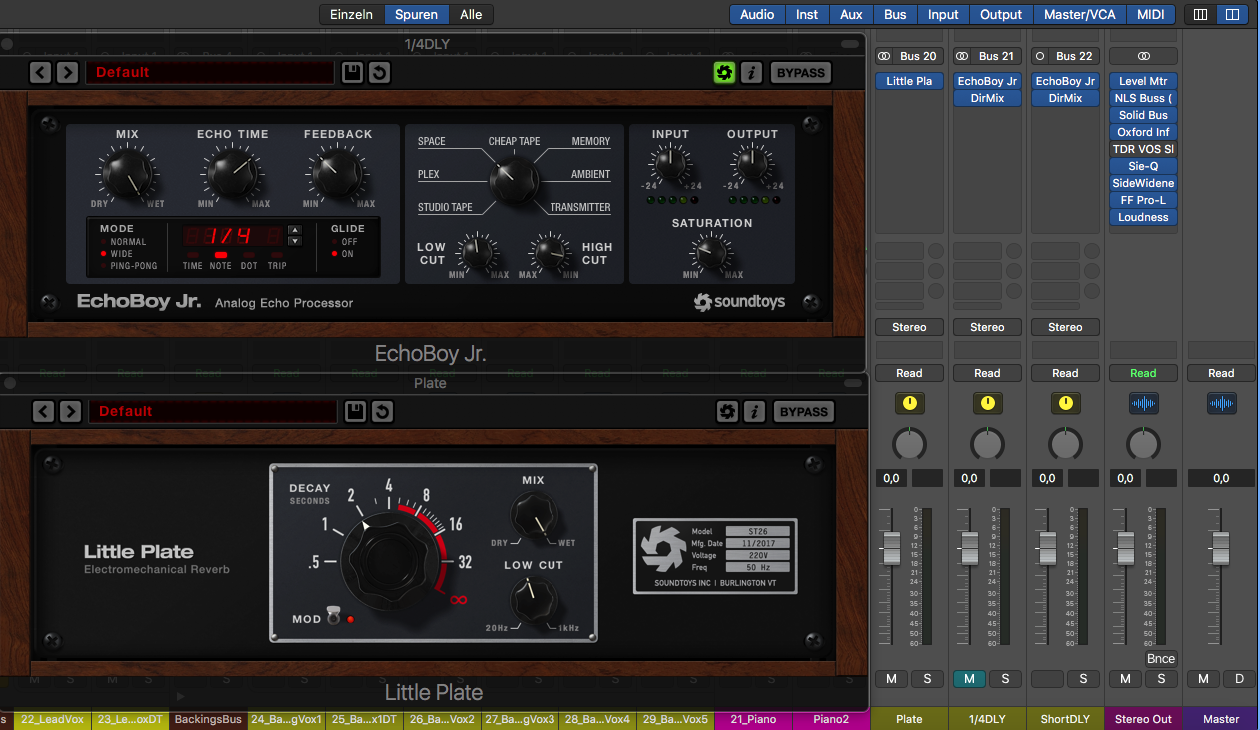Bypass the Little Plate plugin
The height and width of the screenshot is (730, 1260).
click(x=803, y=411)
